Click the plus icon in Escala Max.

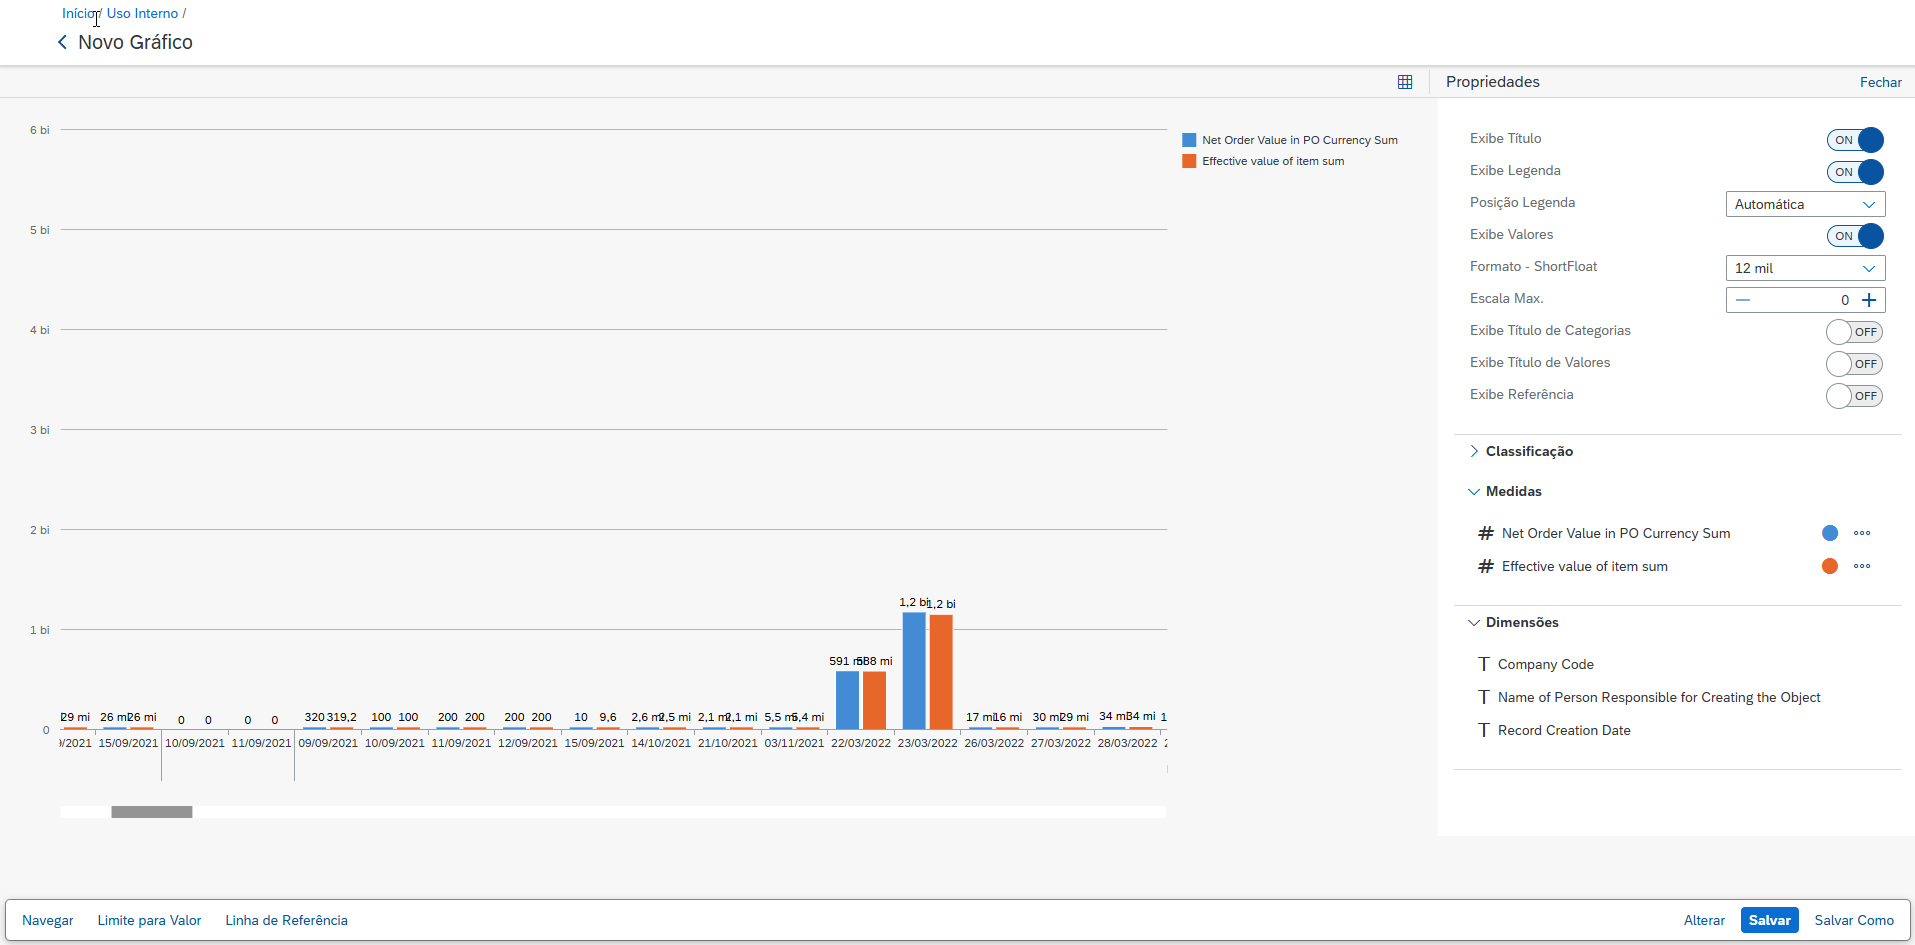(1868, 300)
